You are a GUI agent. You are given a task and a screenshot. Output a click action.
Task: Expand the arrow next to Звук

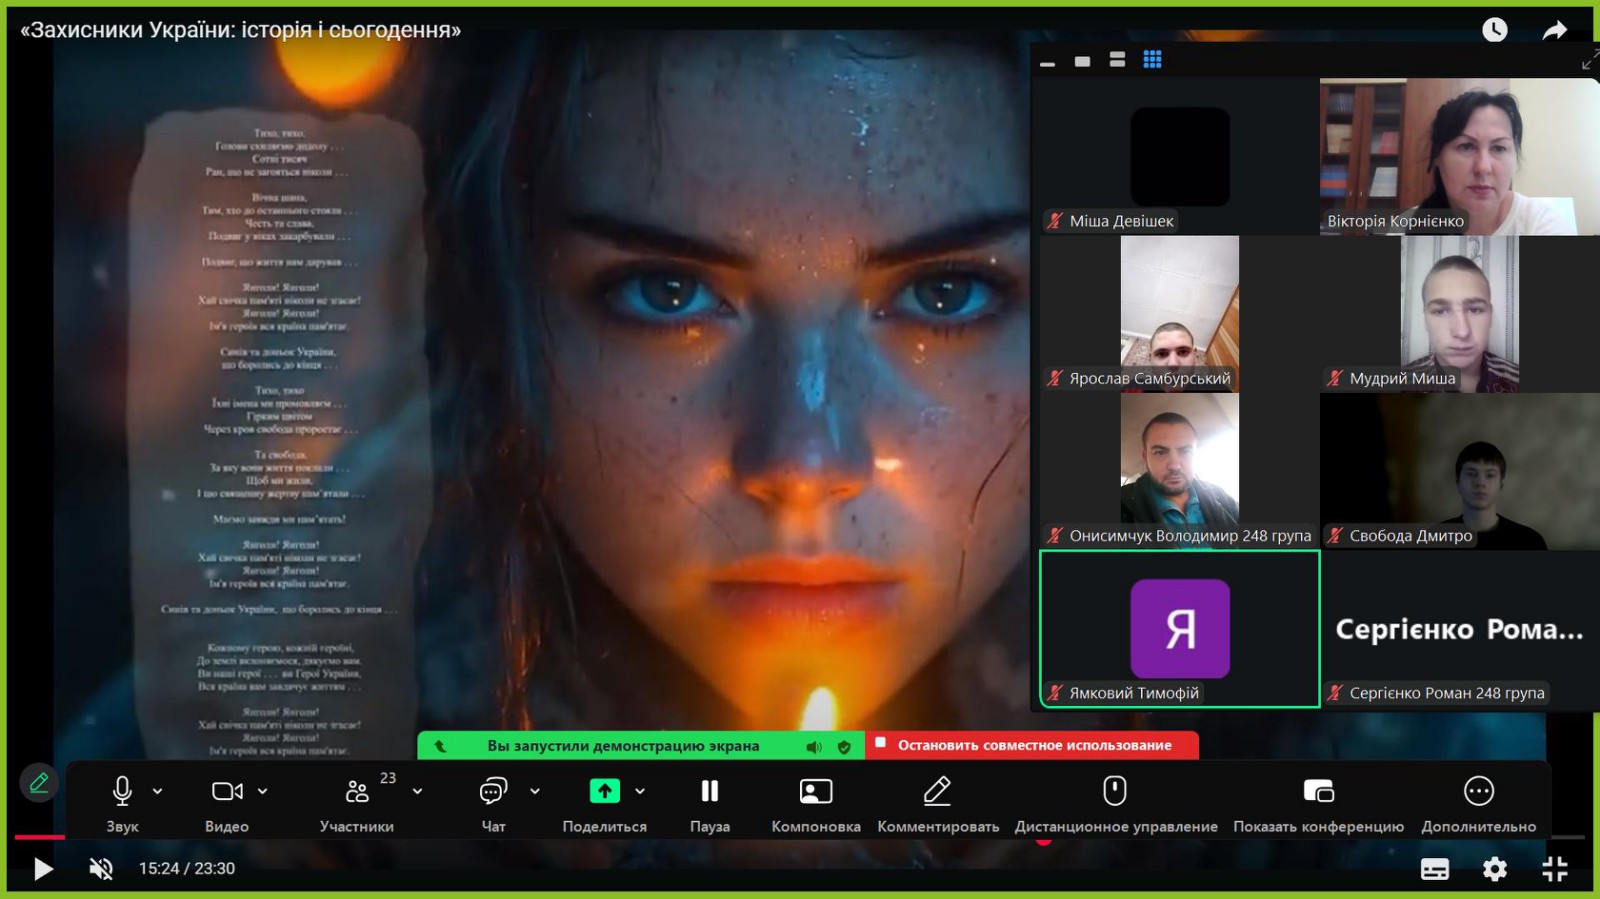pos(158,791)
